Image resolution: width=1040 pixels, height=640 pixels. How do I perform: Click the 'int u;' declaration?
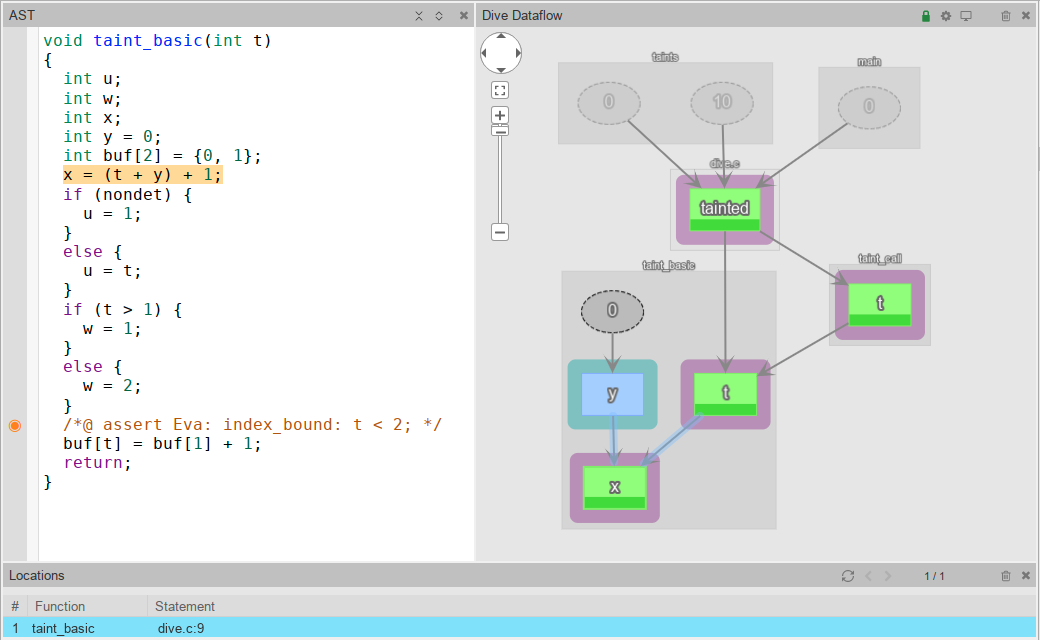click(x=92, y=79)
